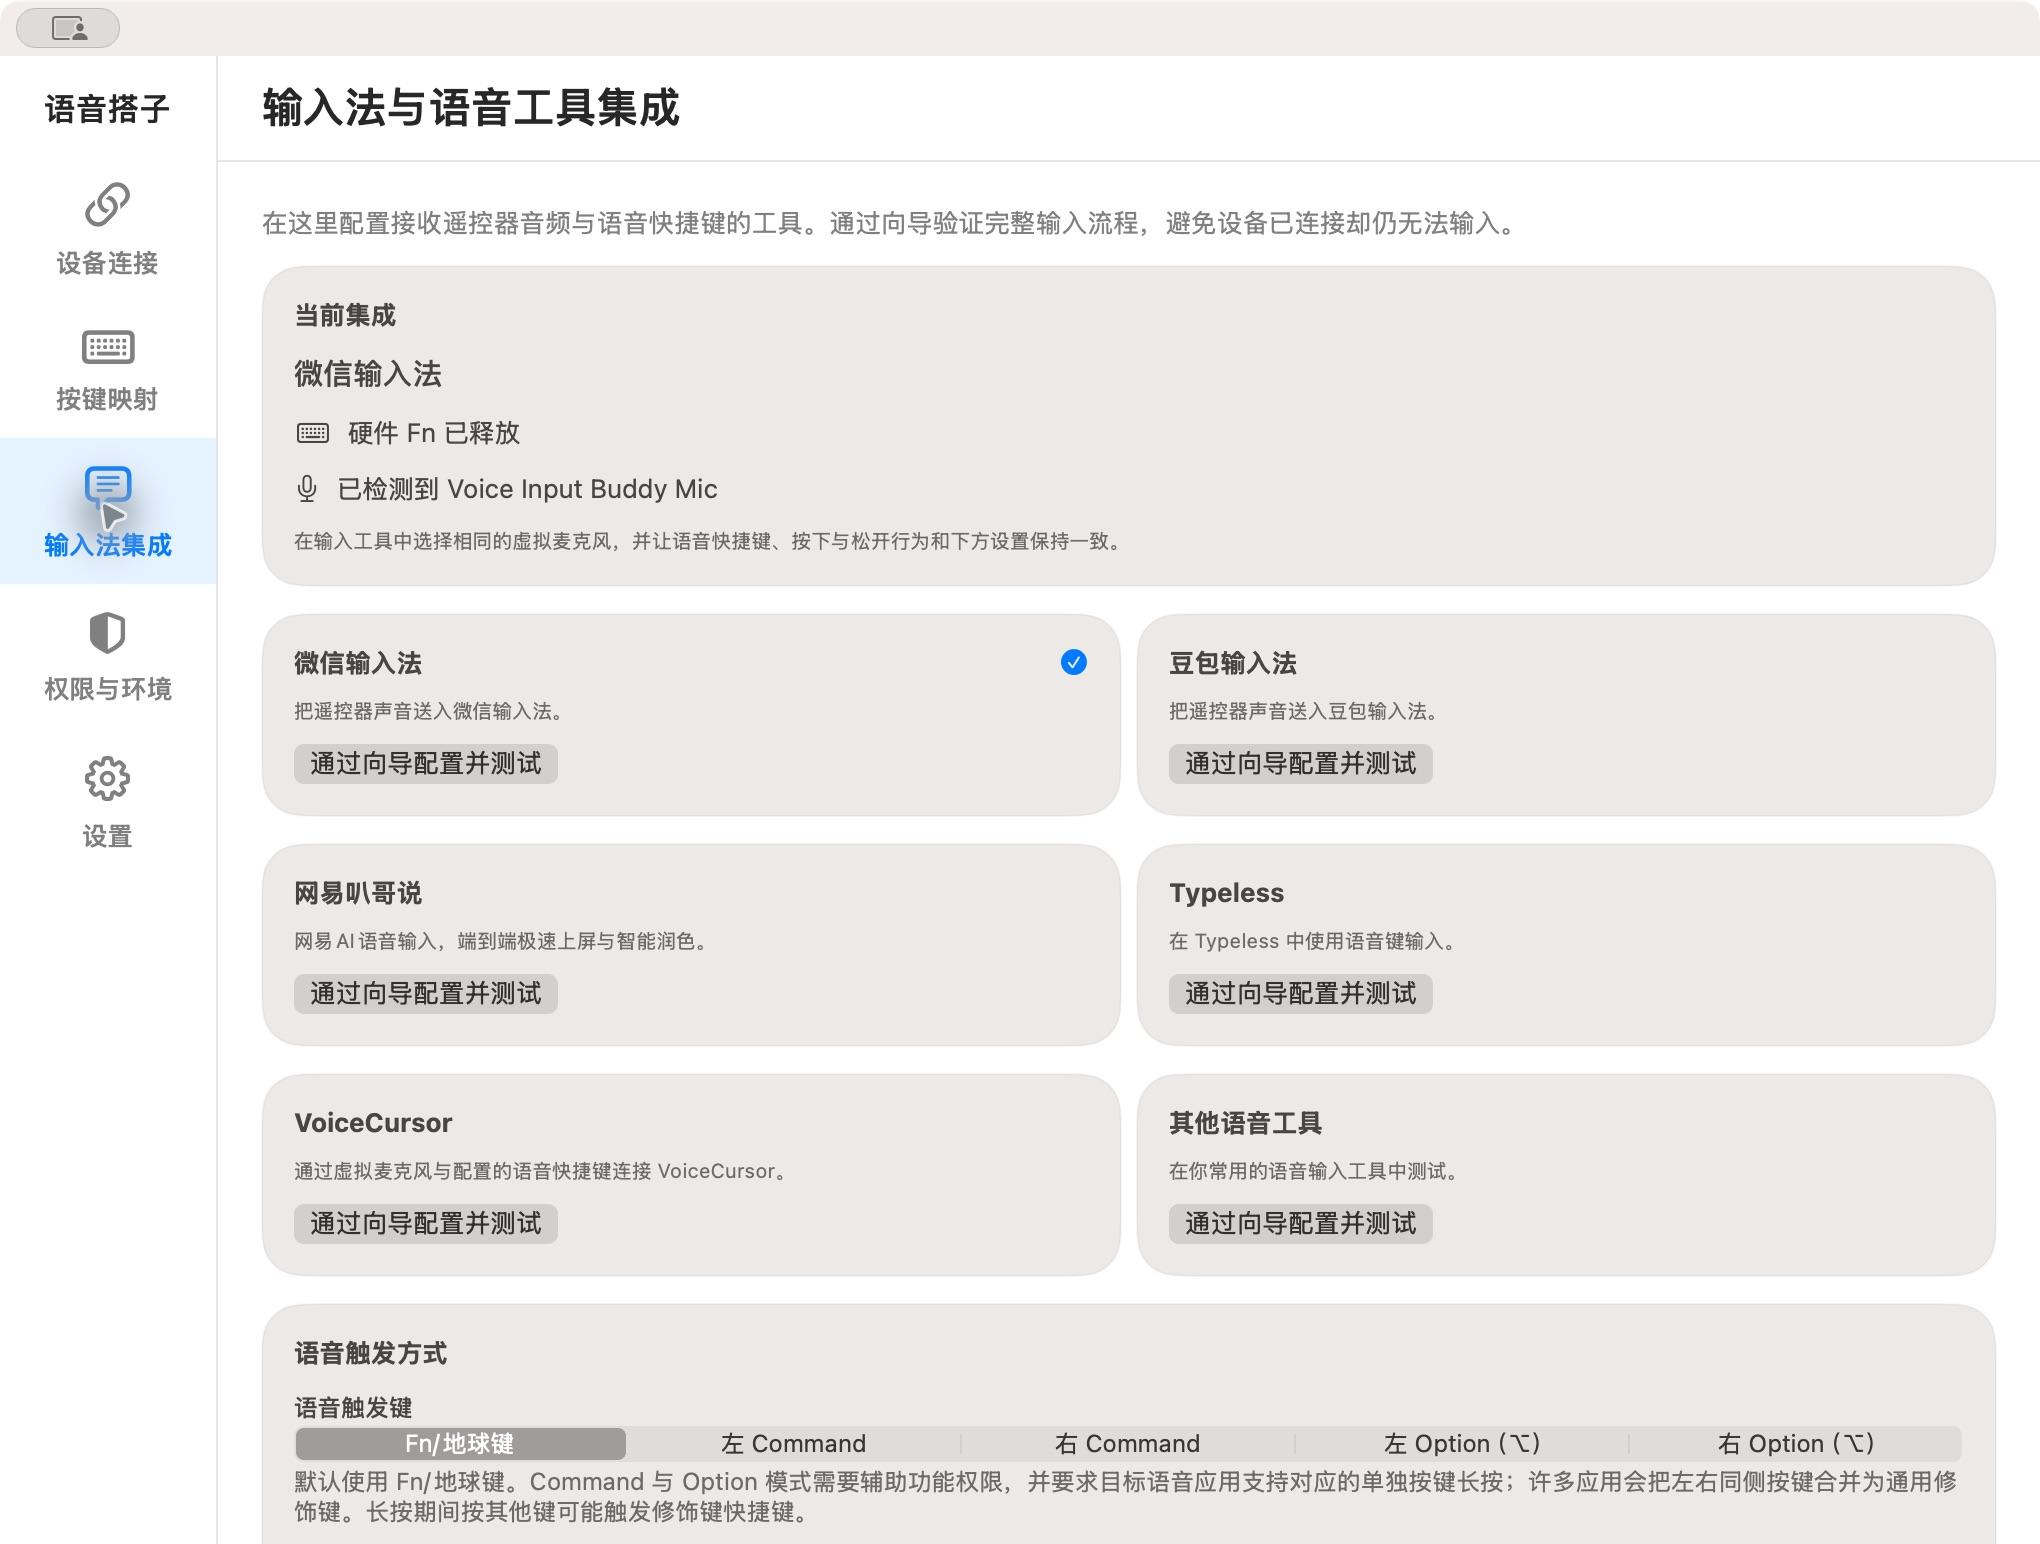Click 通过向导配置并测试 under 豆包输入法
The width and height of the screenshot is (2040, 1544).
[1301, 764]
